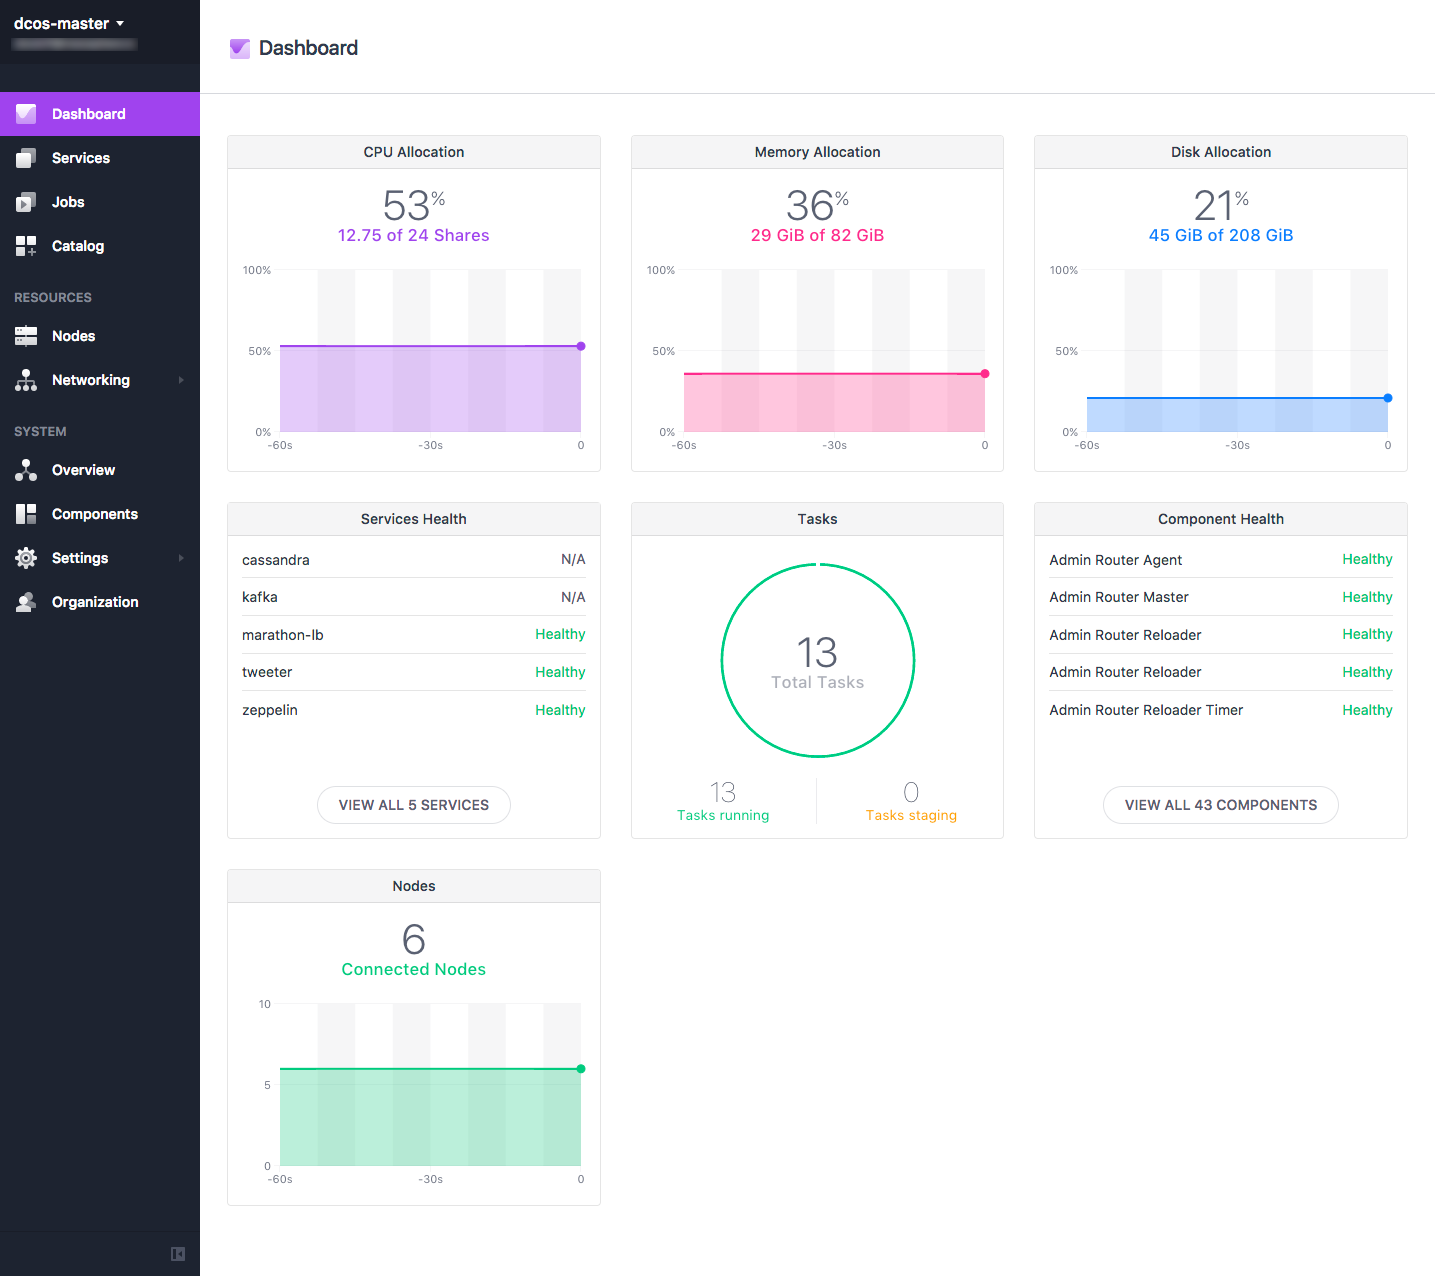Open the Dashboard menu item

100,114
